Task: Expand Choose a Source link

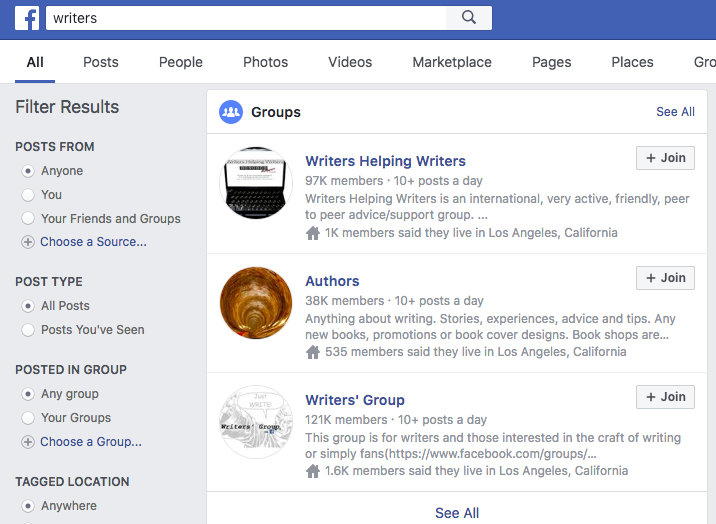Action: coord(93,242)
